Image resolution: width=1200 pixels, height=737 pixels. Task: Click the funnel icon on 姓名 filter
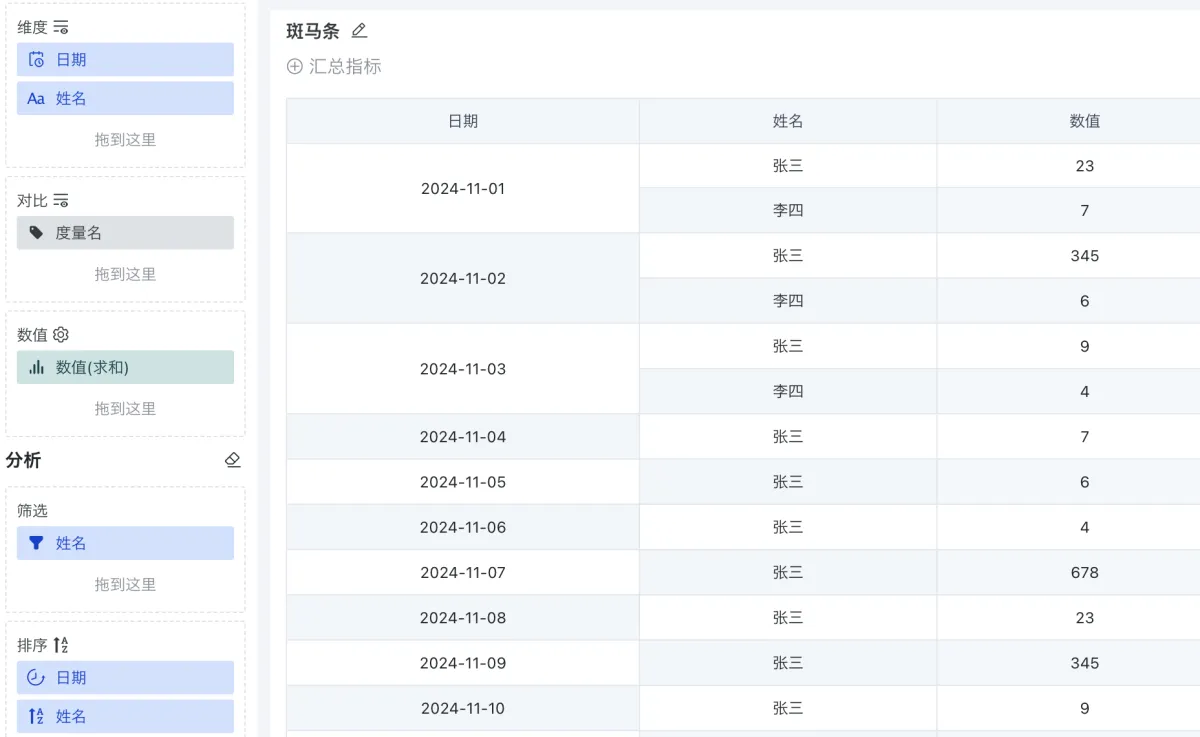click(x=36, y=543)
